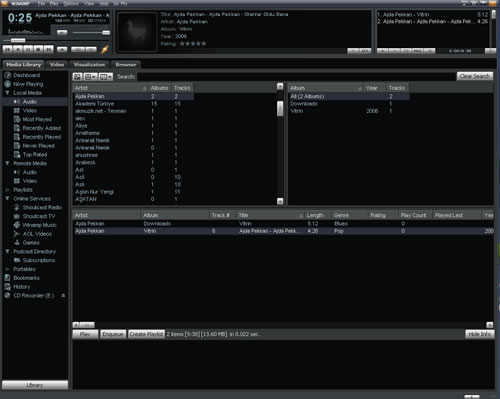
Task: Collapse the Podcast Directory node
Action: pyautogui.click(x=7, y=251)
